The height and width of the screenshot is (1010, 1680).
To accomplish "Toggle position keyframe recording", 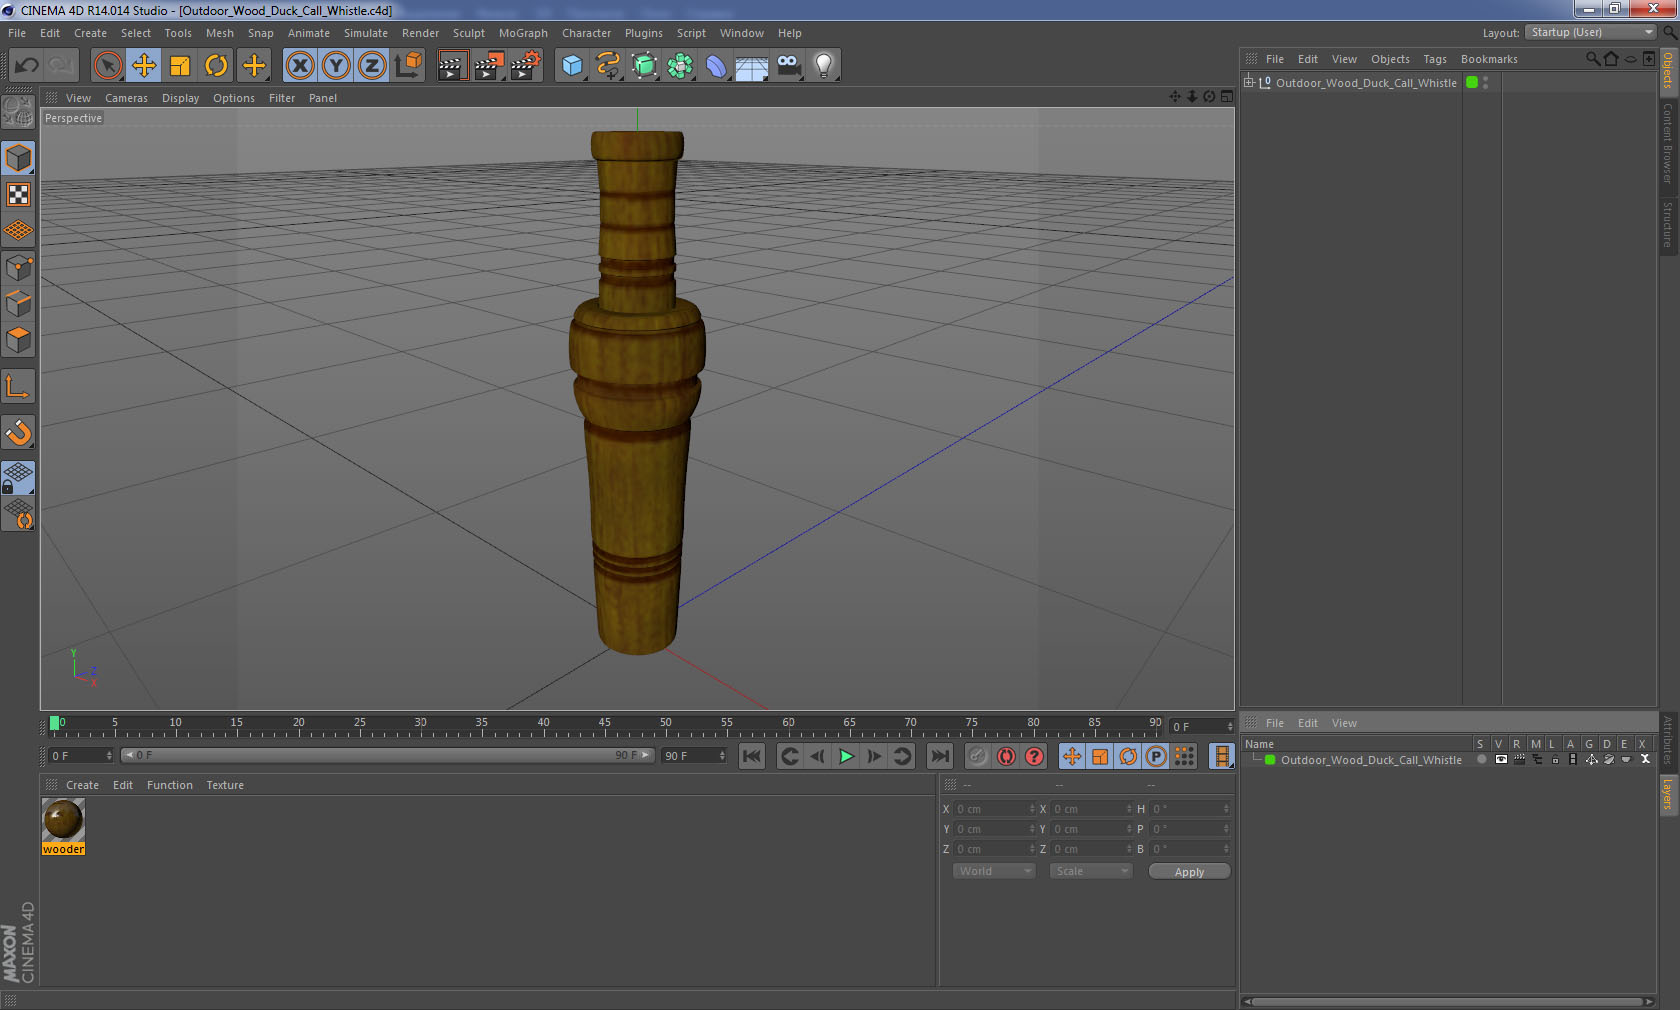I will (x=1072, y=756).
